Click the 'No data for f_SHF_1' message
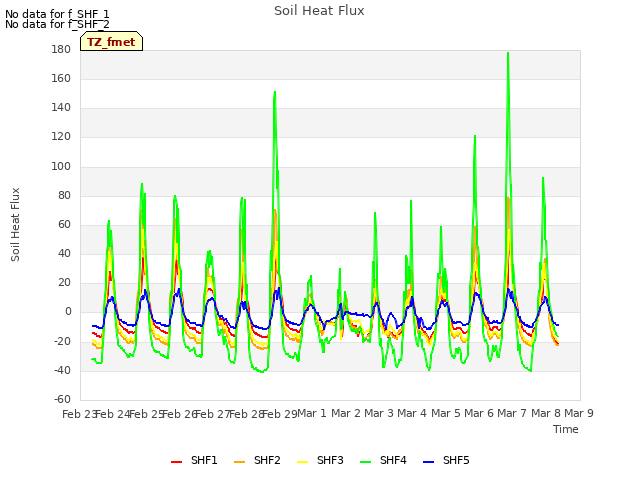640x480 pixels. [57, 14]
